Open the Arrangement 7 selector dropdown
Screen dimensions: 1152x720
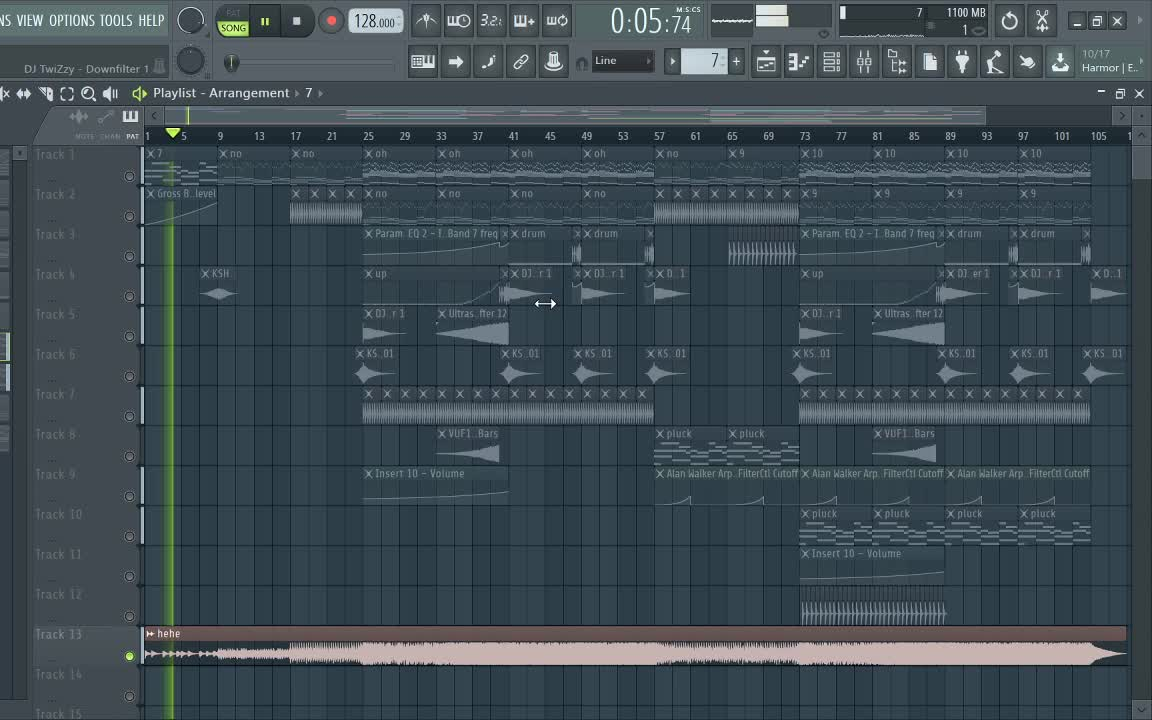308,93
